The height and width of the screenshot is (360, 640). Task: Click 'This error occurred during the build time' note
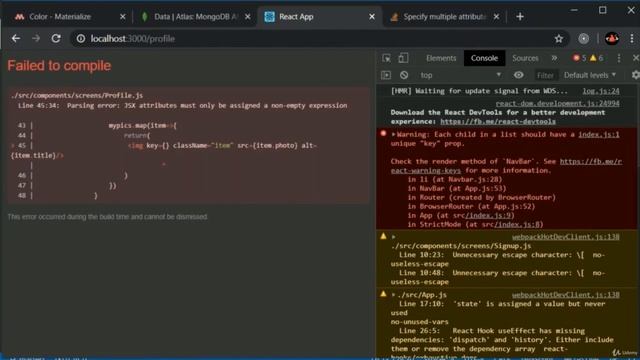107,217
